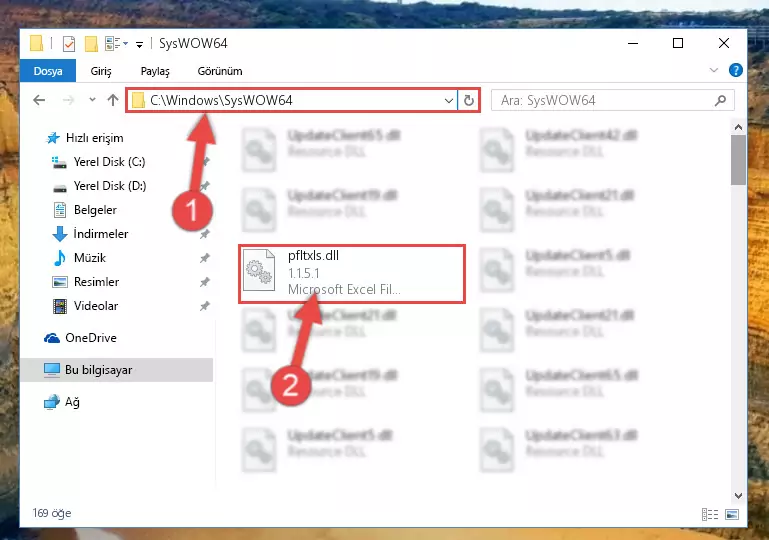Screen dimensions: 769x540
Task: Open the Customize Quick Access Toolbar dropdown
Action: (139, 45)
